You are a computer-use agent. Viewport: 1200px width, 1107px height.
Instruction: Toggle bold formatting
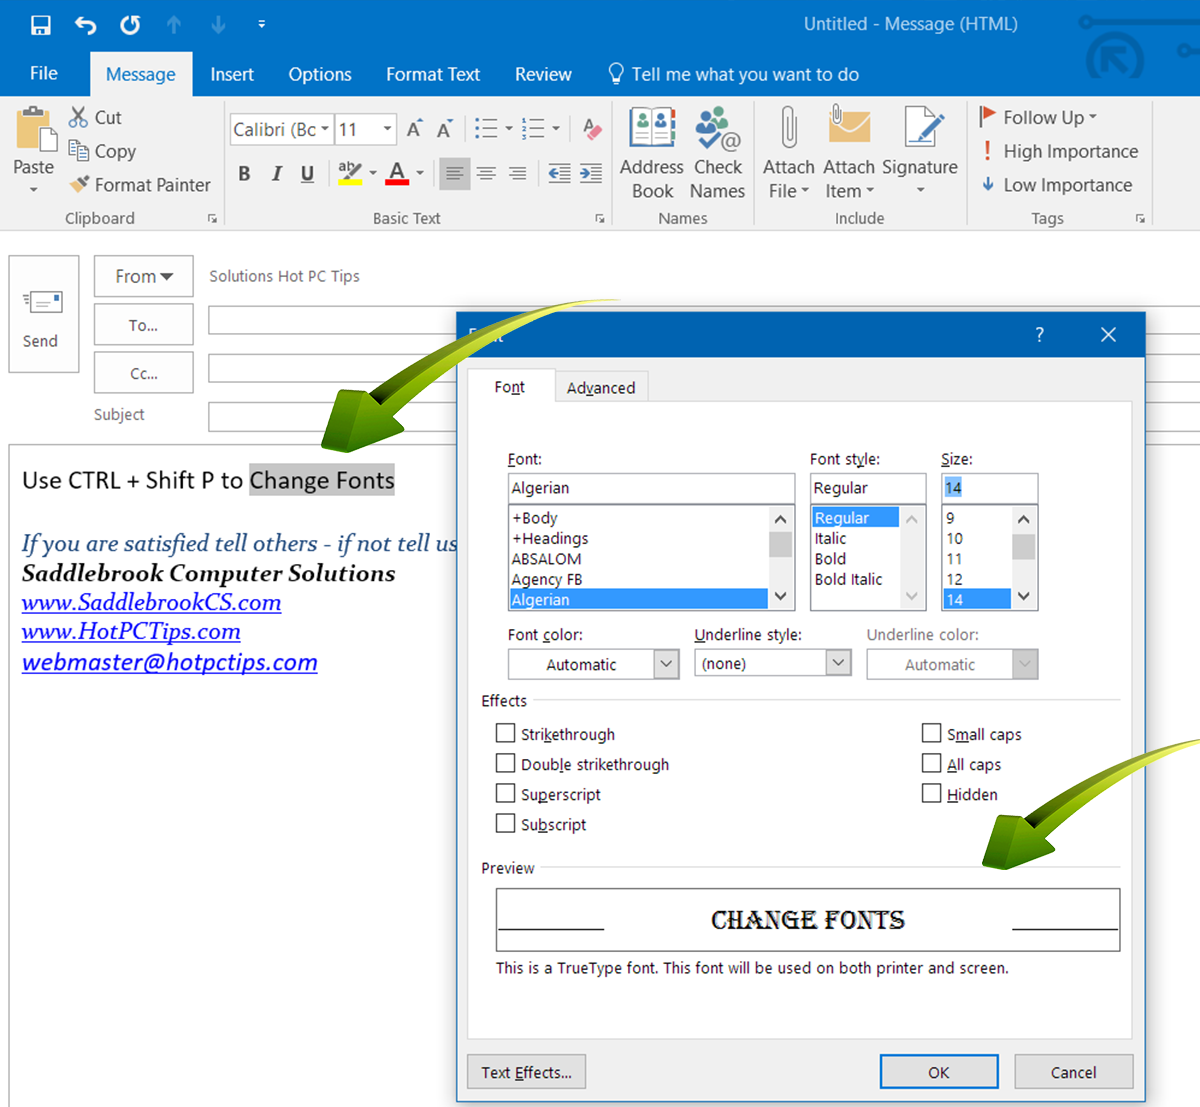(244, 174)
